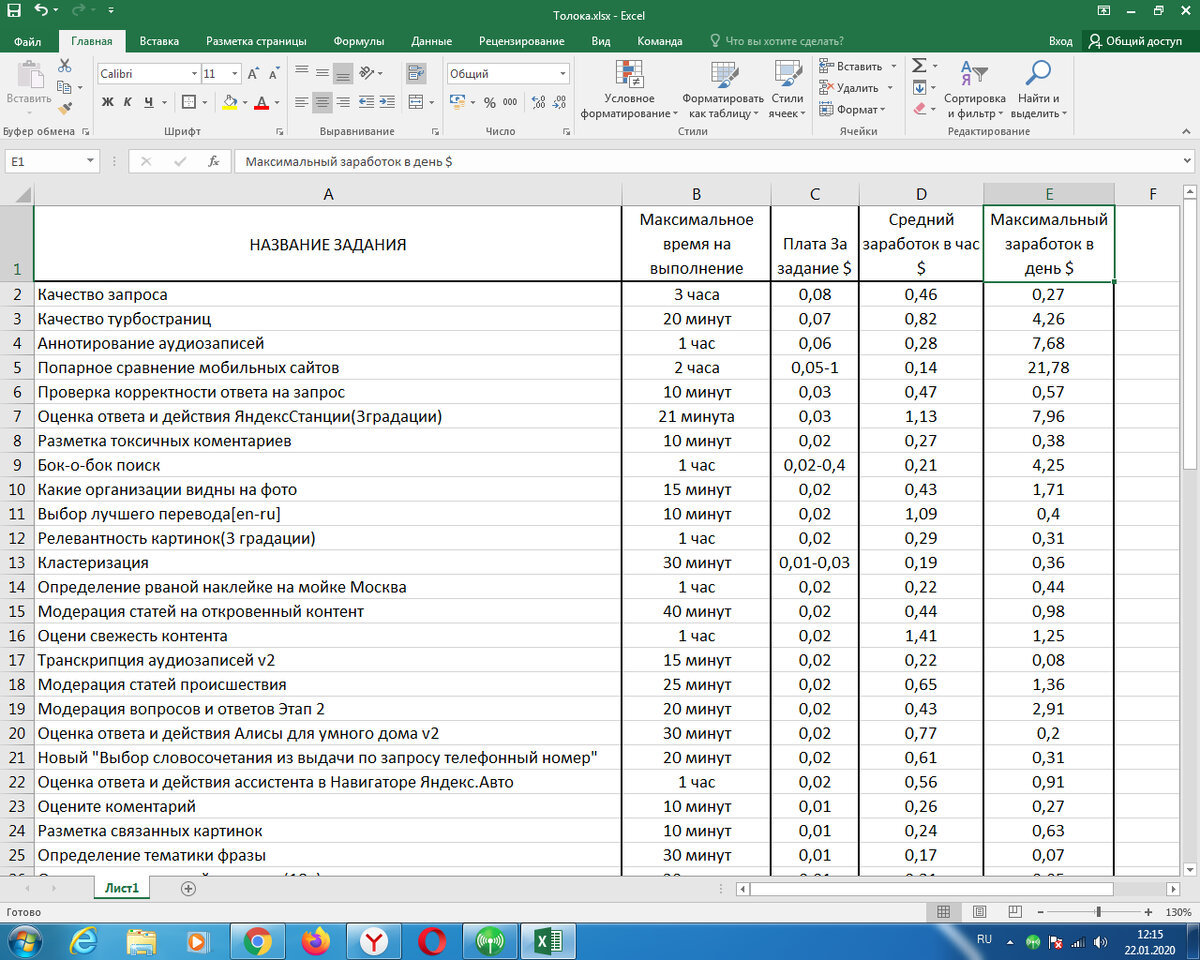Screen dimensions: 1200x960
Task: Apply cell borders icon
Action: click(x=191, y=102)
